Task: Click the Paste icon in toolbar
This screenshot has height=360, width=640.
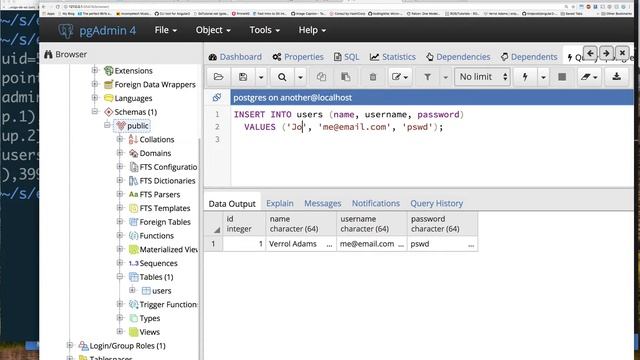Action: pos(346,77)
